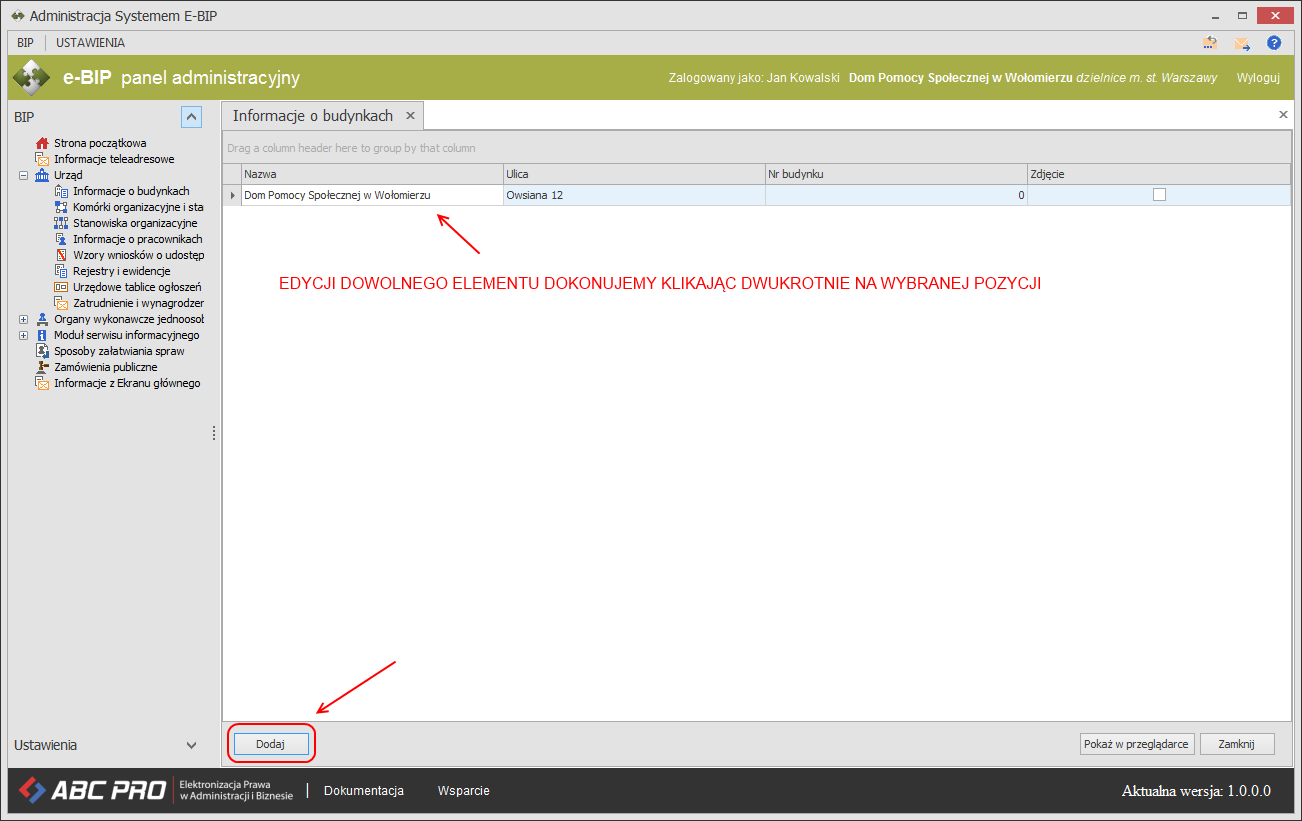The width and height of the screenshot is (1302, 821).
Task: Toggle the Zdjęcie checkbox for Dom Pomocy row
Action: [x=1159, y=195]
